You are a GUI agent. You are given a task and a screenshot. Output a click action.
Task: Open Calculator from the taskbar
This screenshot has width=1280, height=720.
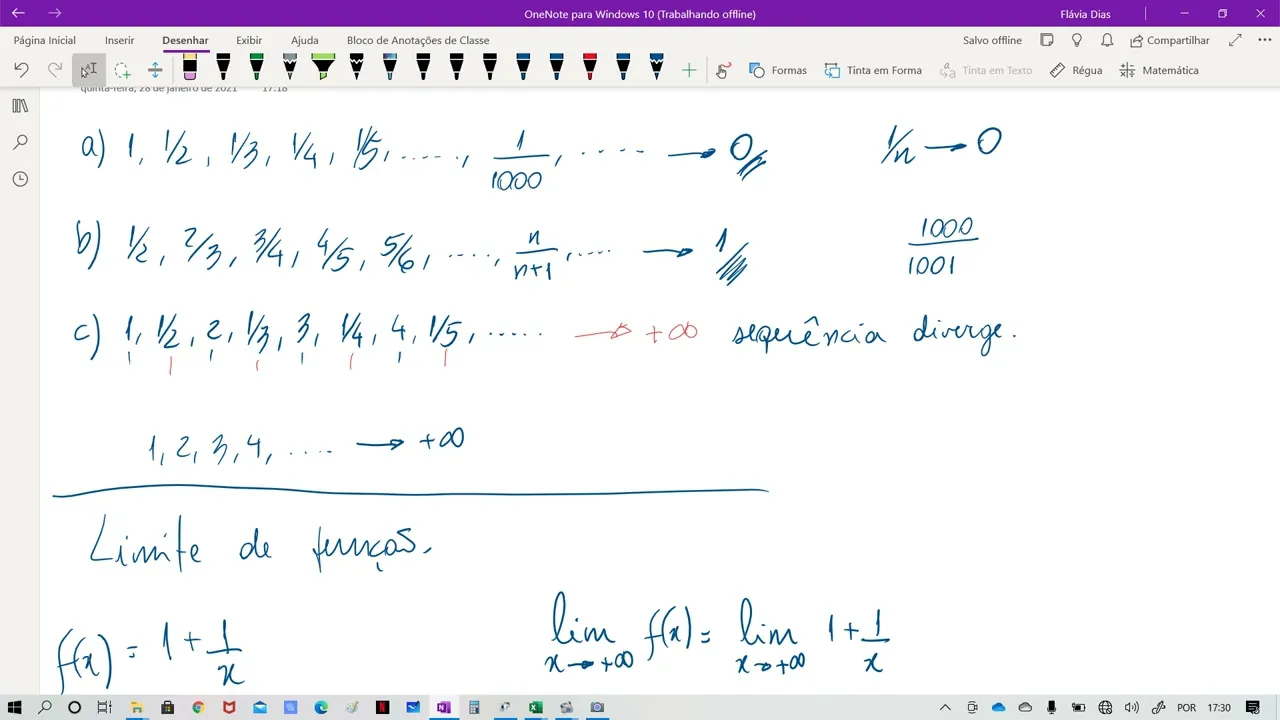click(x=474, y=707)
